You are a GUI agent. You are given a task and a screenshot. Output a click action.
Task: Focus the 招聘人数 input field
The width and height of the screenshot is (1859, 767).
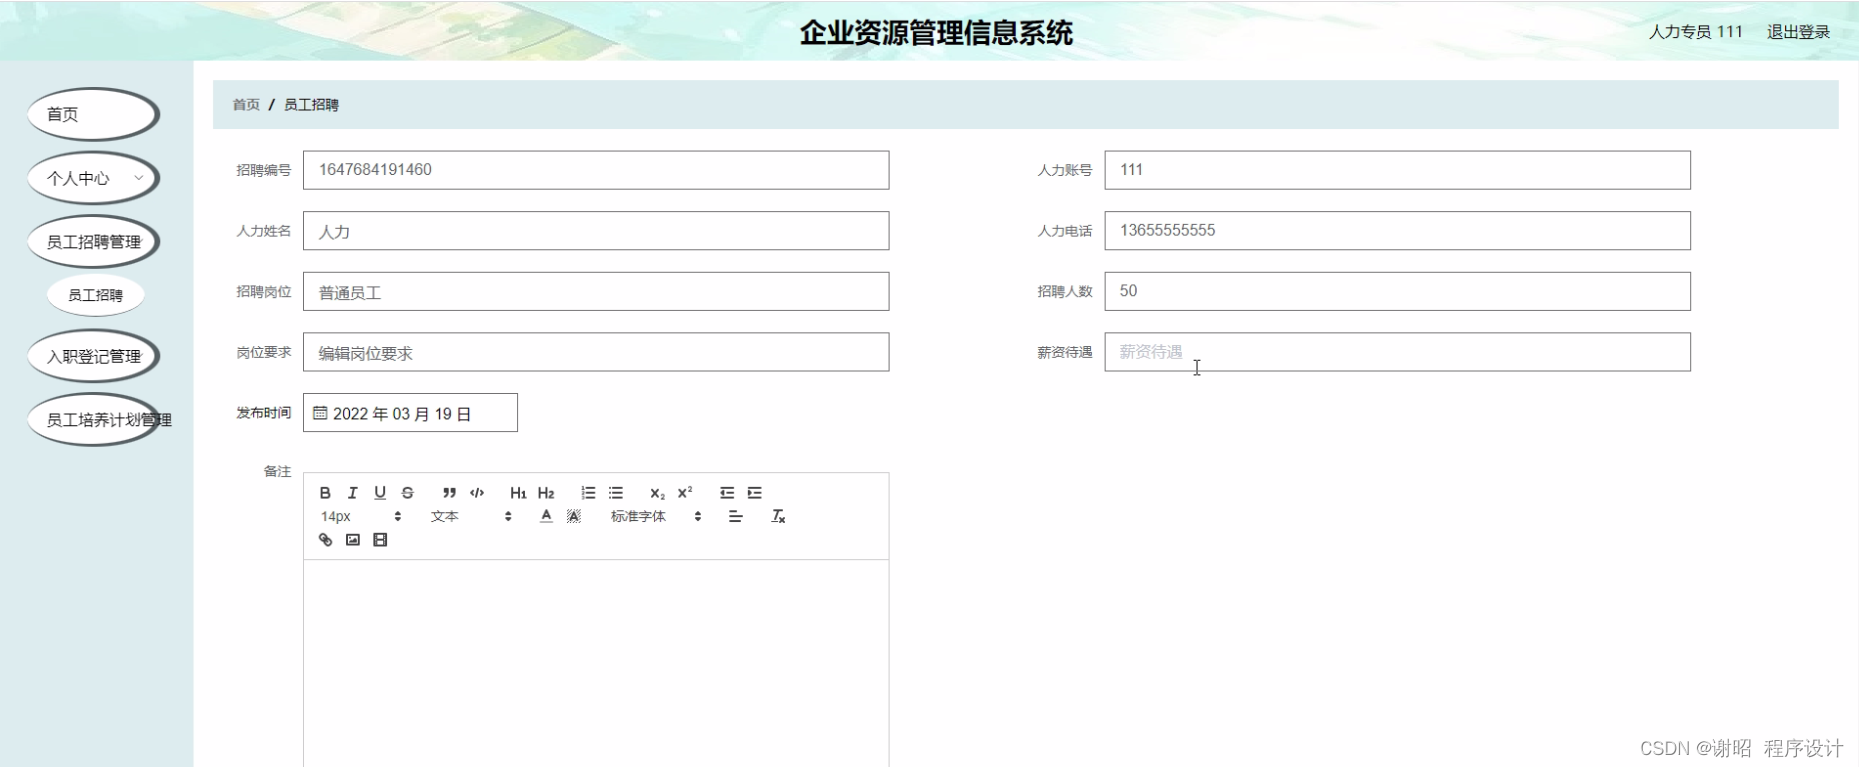(x=1397, y=291)
